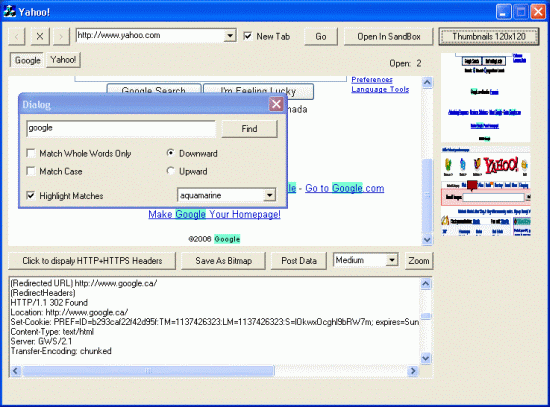
Task: Open the aquamarine highlight color dropdown
Action: [x=269, y=195]
